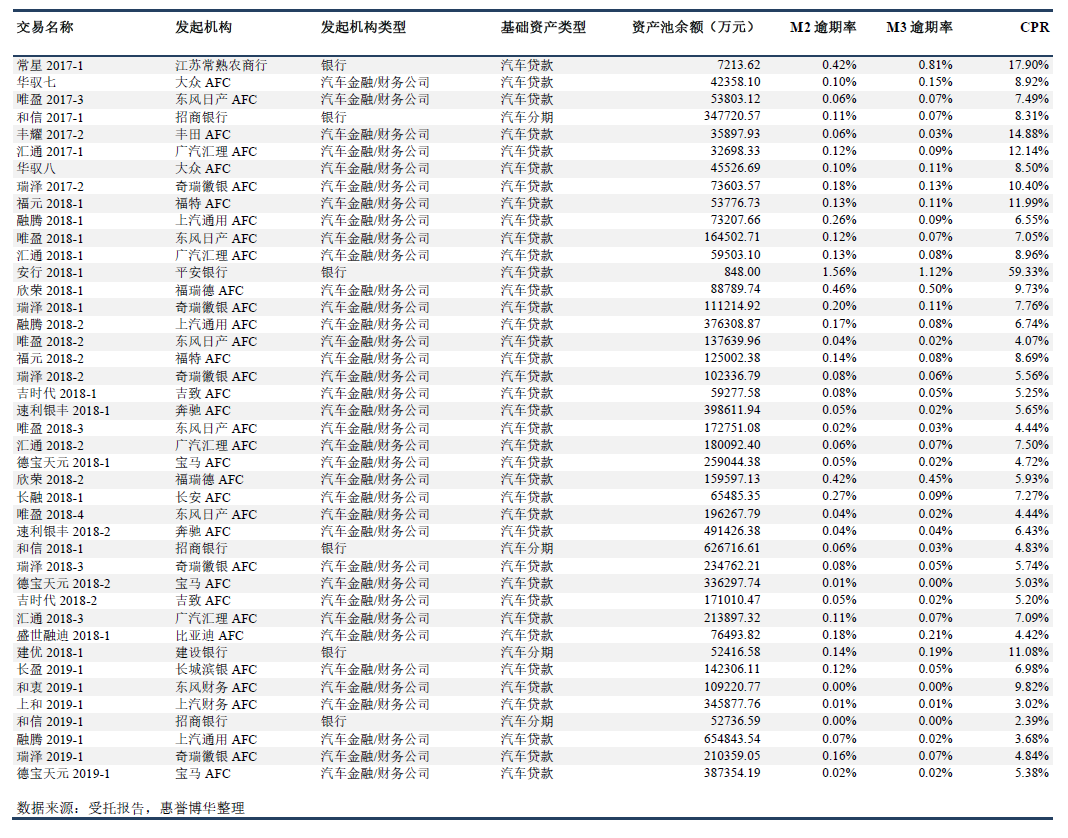This screenshot has width=1068, height=838.
Task: Click the 福元 2018-1 transaction name
Action: (50, 203)
